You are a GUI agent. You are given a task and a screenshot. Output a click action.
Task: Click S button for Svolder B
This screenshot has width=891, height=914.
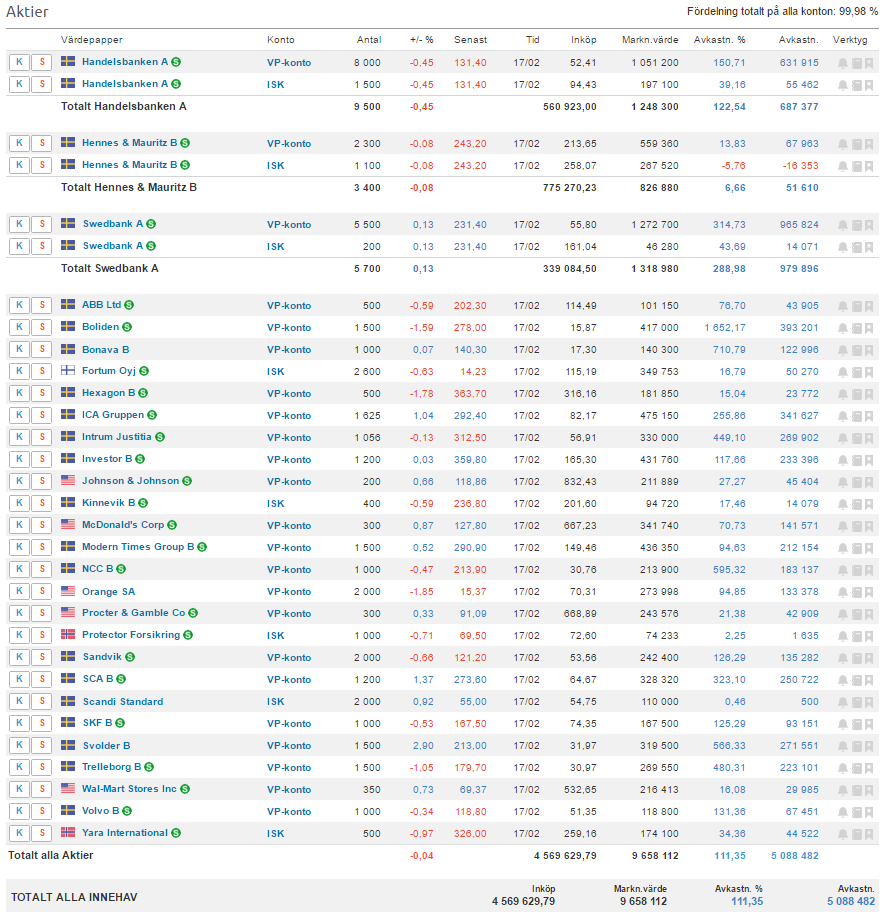tap(42, 745)
